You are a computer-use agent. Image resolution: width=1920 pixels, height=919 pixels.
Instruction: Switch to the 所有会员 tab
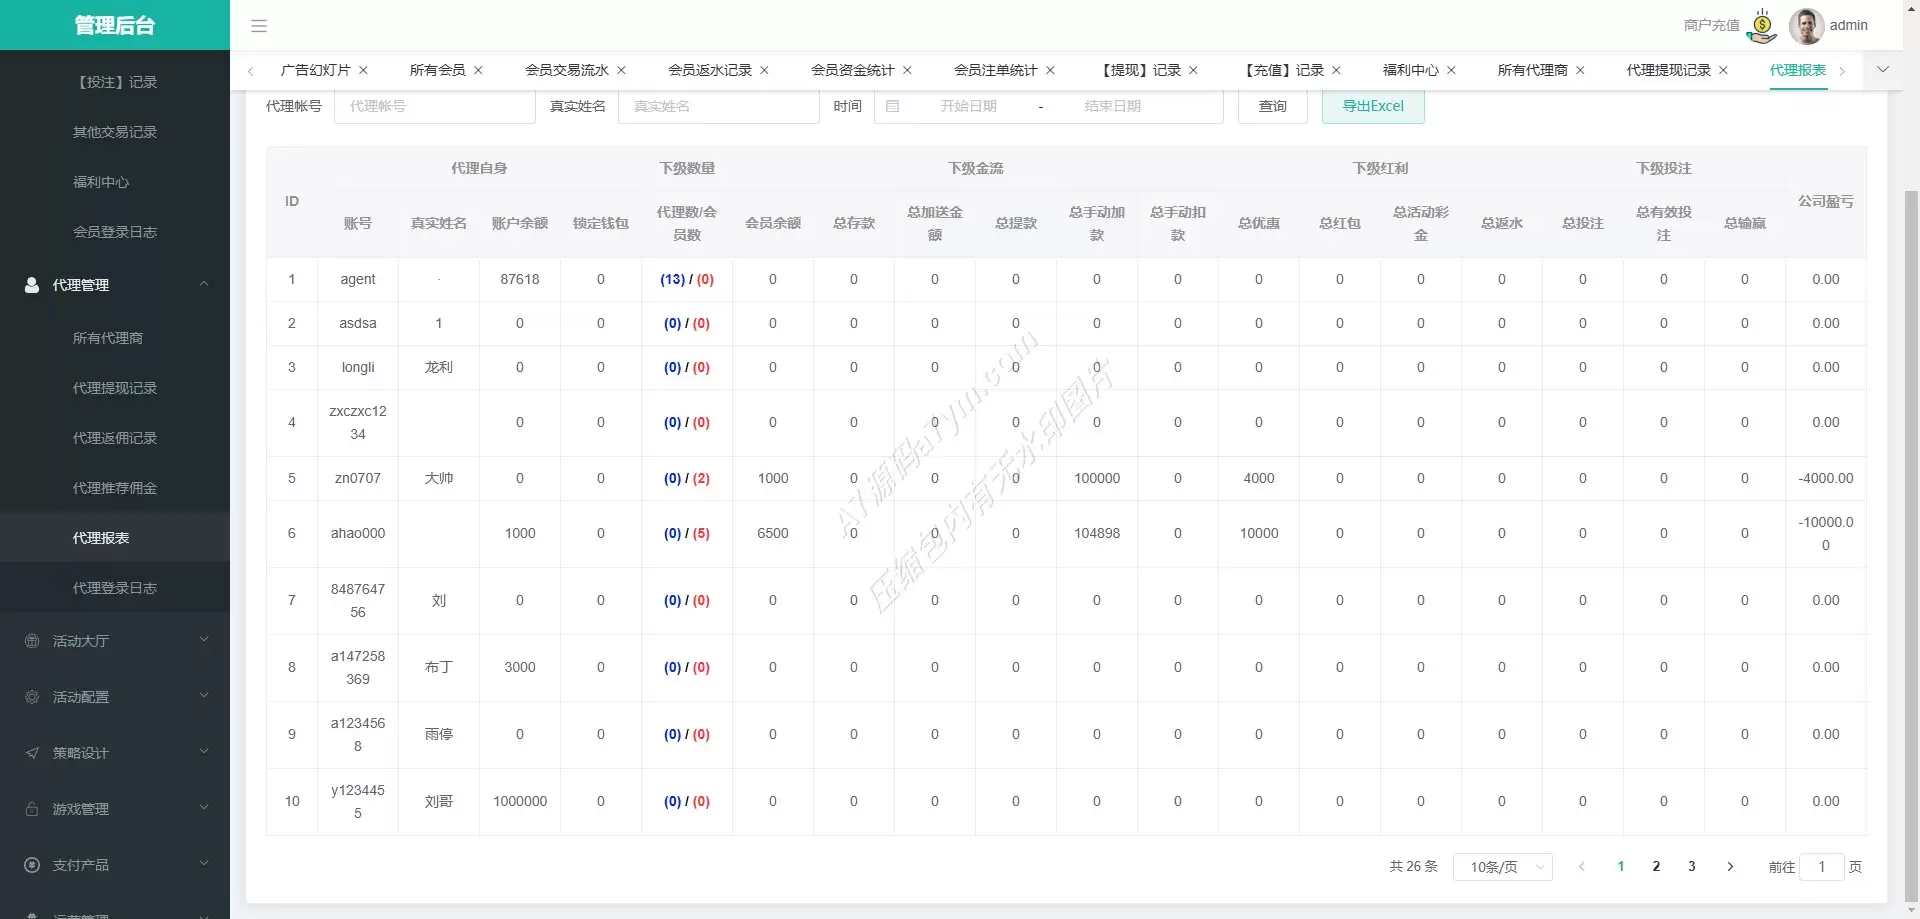[437, 70]
